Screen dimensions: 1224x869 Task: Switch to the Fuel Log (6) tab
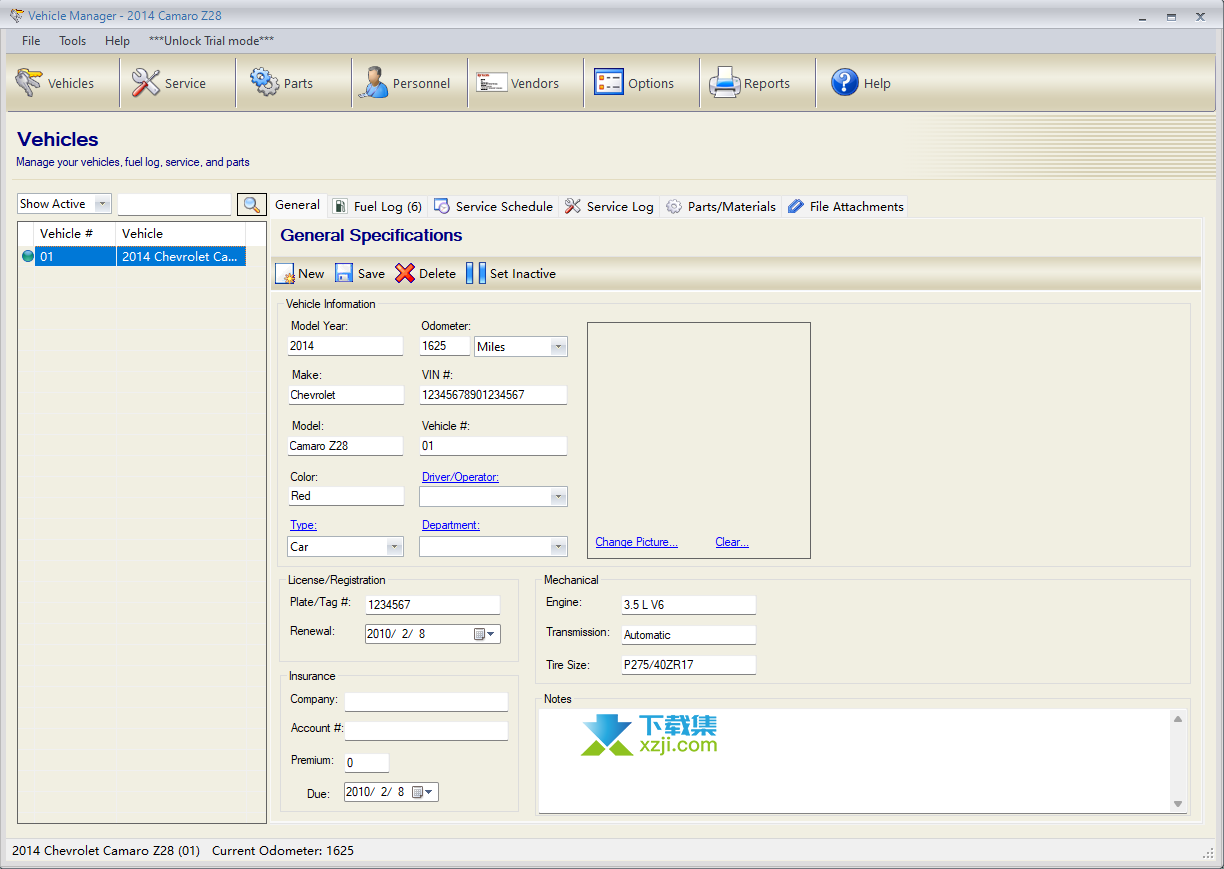click(x=377, y=206)
